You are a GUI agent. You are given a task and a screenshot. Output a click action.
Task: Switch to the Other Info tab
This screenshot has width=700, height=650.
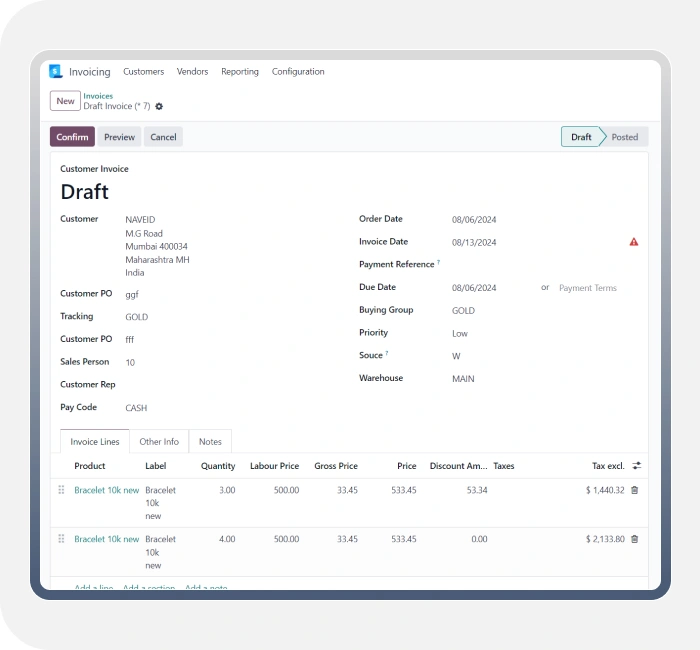pos(159,442)
